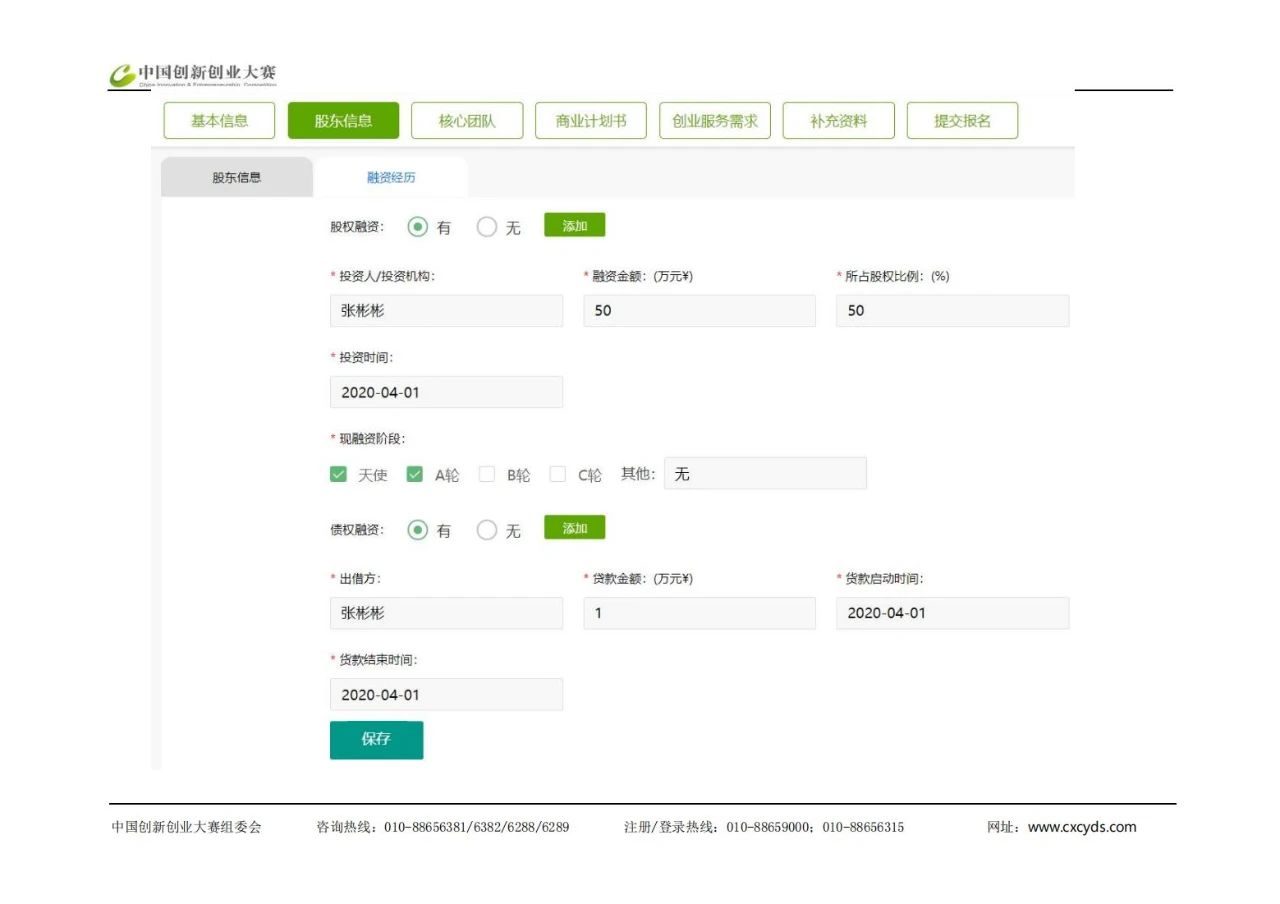Open the 提交报名 tab
Screen dimensions: 1280x904
tap(962, 121)
